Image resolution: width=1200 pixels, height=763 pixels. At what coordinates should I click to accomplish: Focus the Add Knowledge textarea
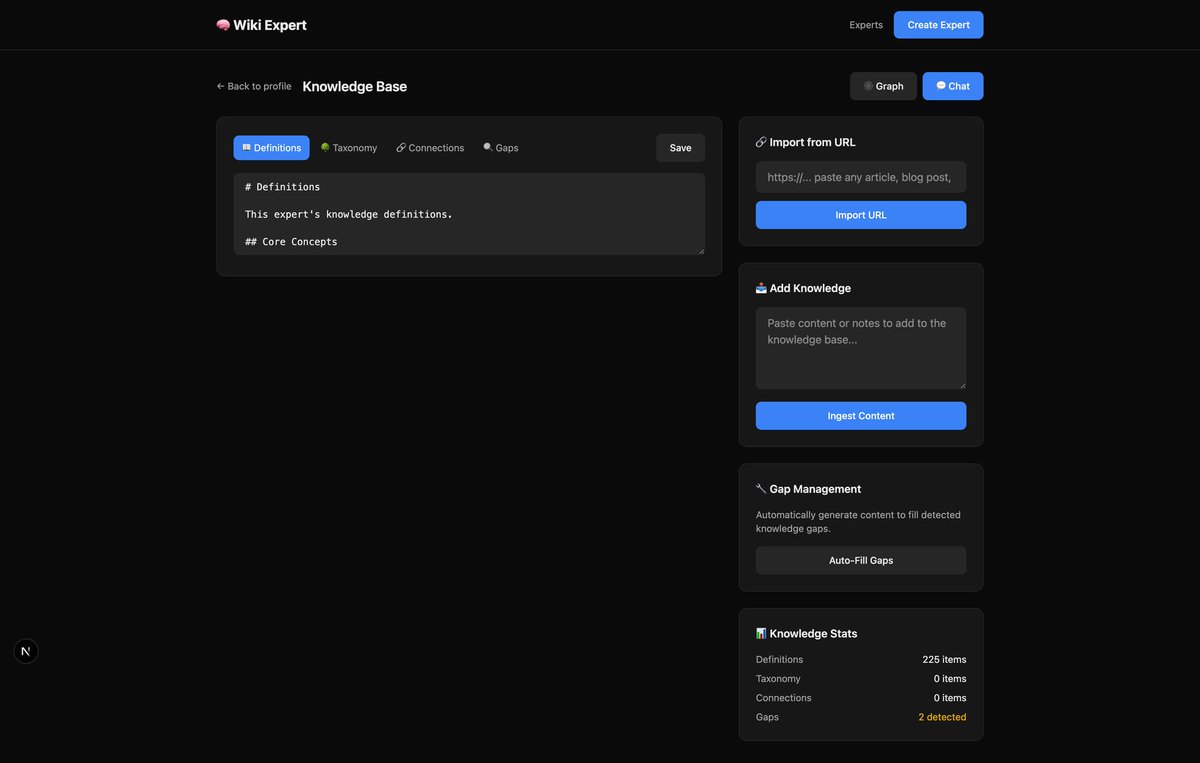(x=861, y=348)
